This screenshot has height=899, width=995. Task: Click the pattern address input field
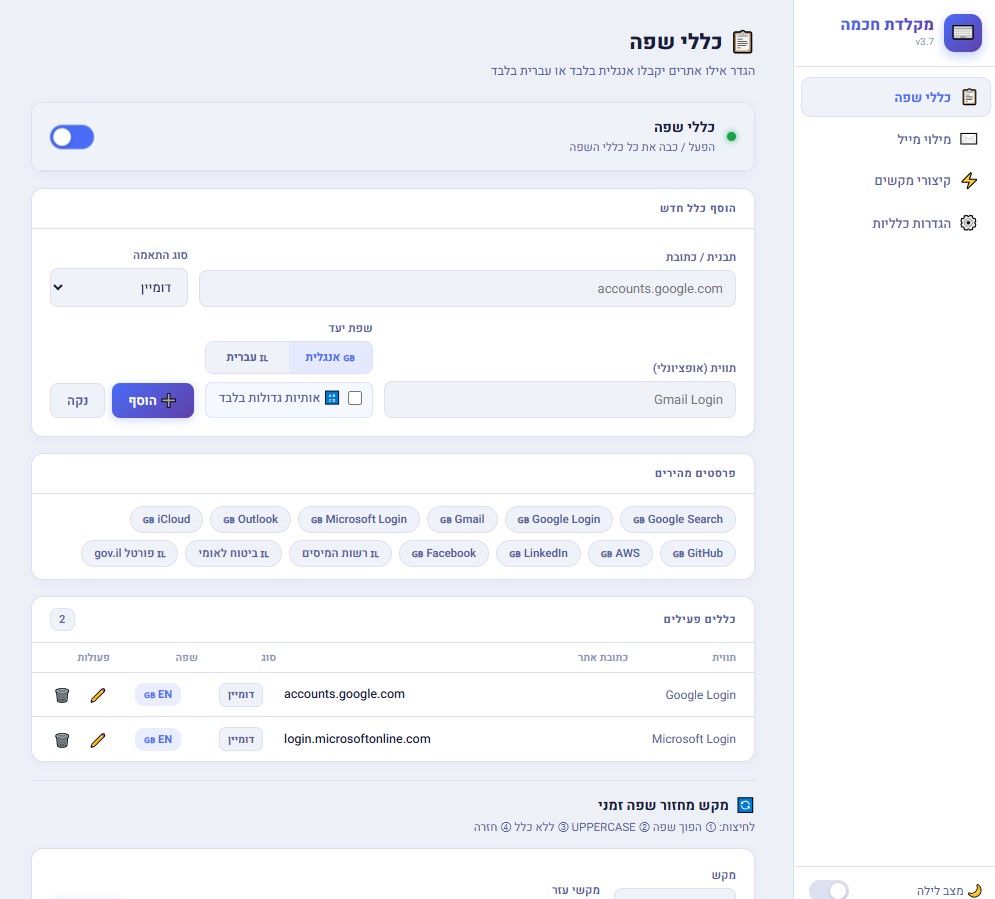(x=467, y=289)
